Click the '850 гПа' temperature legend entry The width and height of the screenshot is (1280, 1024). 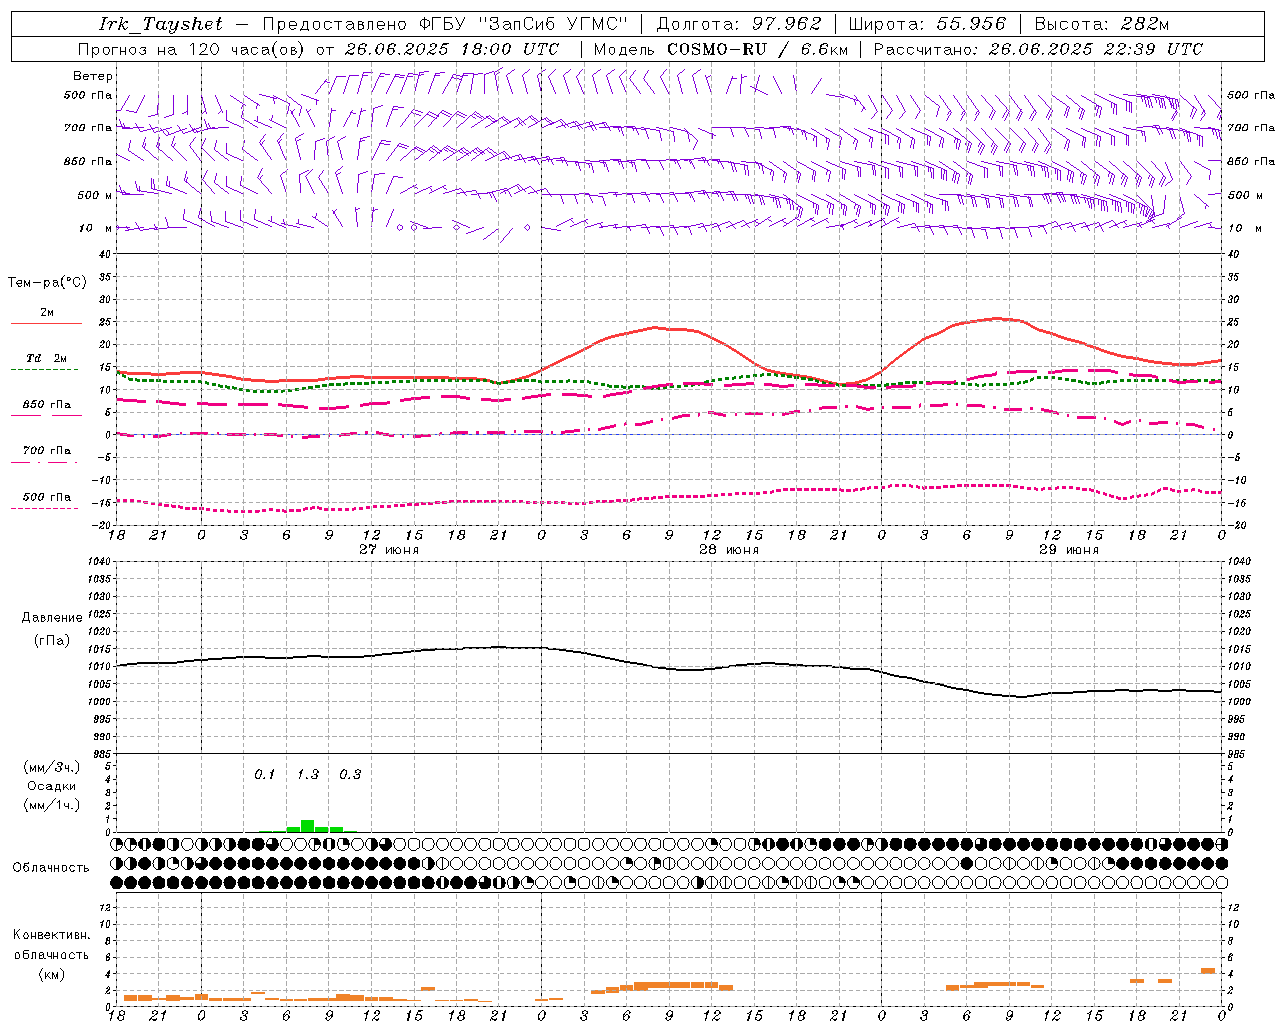coord(47,405)
